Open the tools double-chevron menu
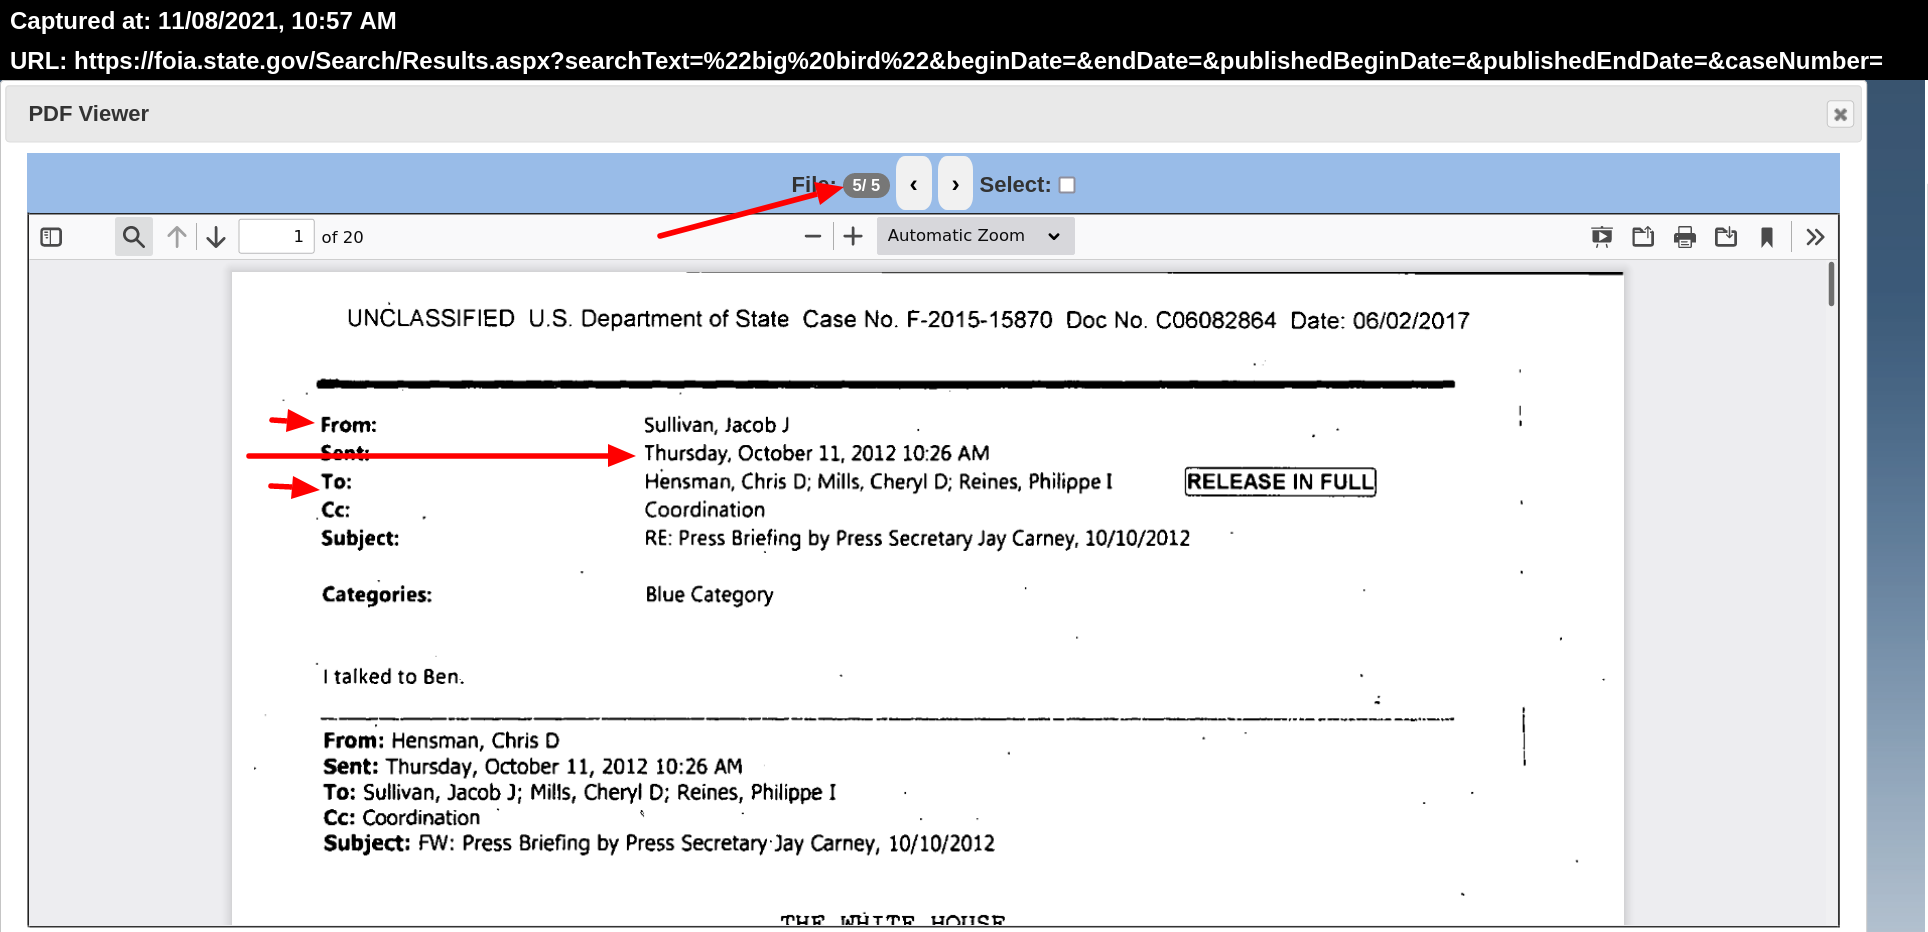Screen dimensions: 1928x932 coord(1815,237)
